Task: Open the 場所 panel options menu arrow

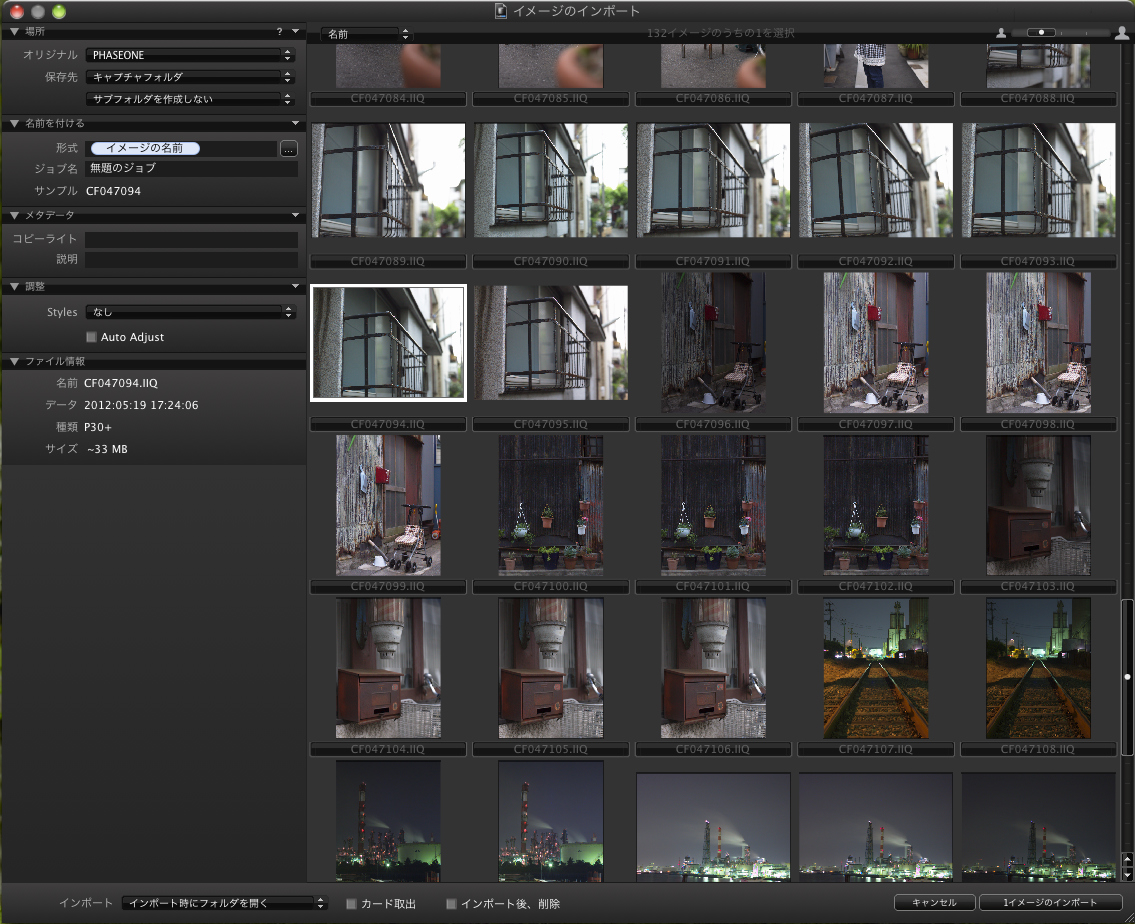Action: 295,32
